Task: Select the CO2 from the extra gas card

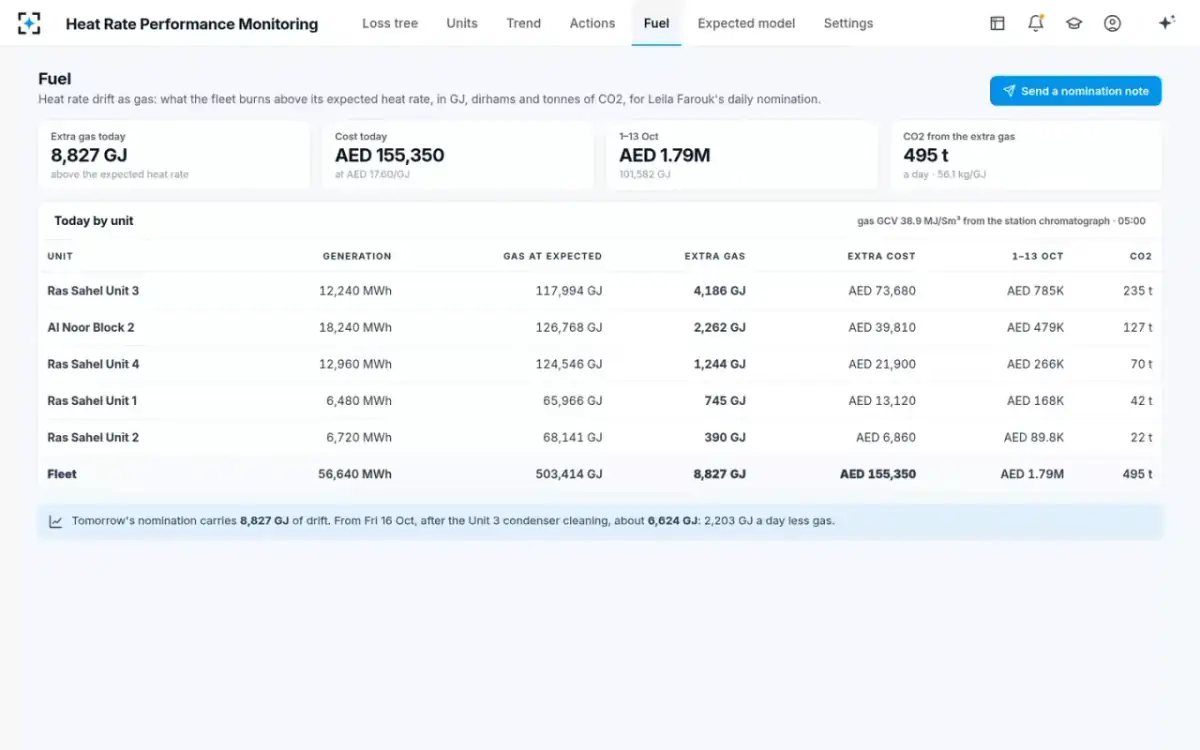Action: pos(1026,156)
